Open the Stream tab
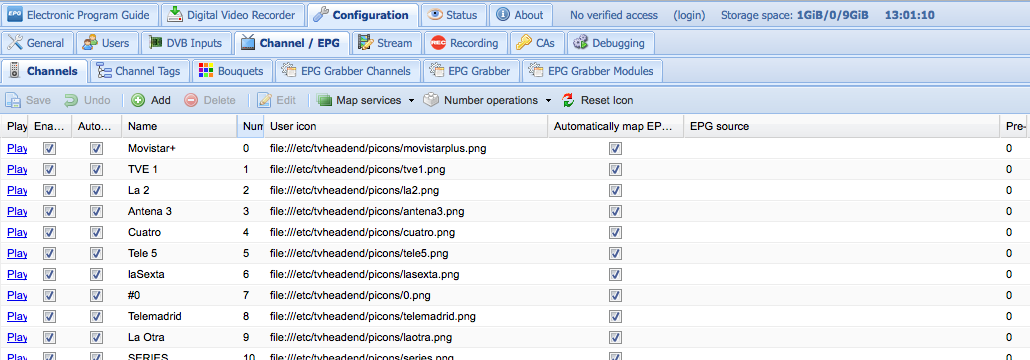This screenshot has width=1030, height=360. pos(386,43)
